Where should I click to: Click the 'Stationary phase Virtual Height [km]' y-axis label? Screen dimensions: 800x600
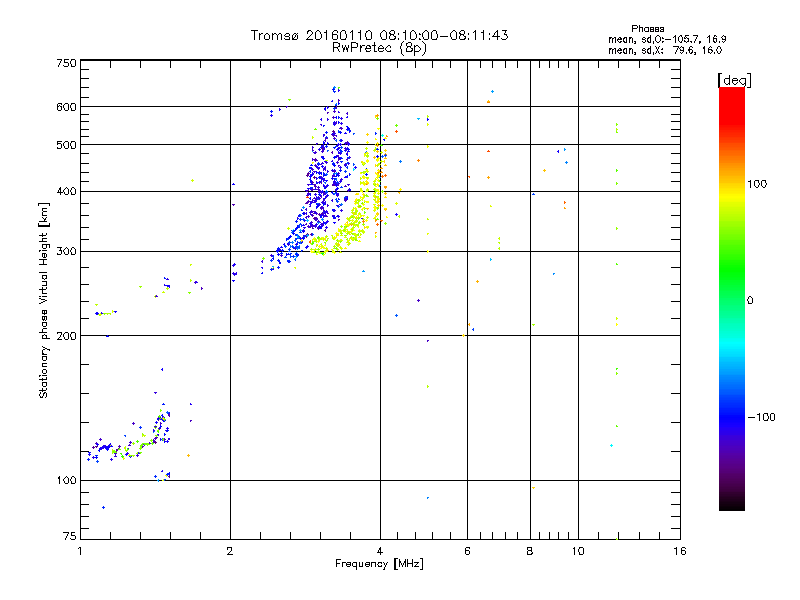(44, 301)
